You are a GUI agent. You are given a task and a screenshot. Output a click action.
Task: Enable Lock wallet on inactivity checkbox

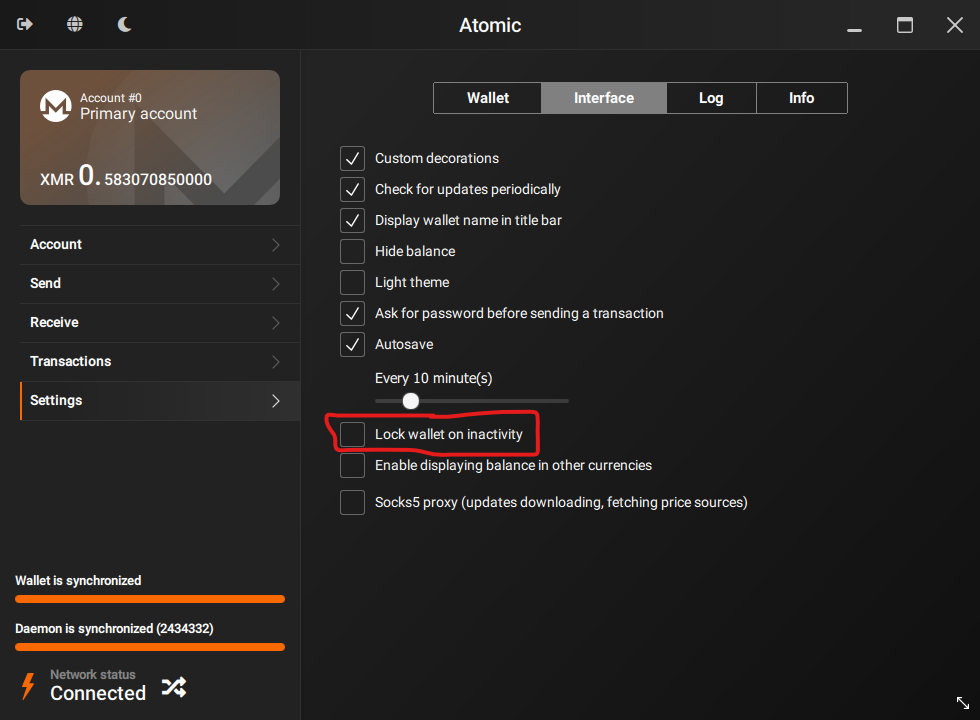point(352,434)
